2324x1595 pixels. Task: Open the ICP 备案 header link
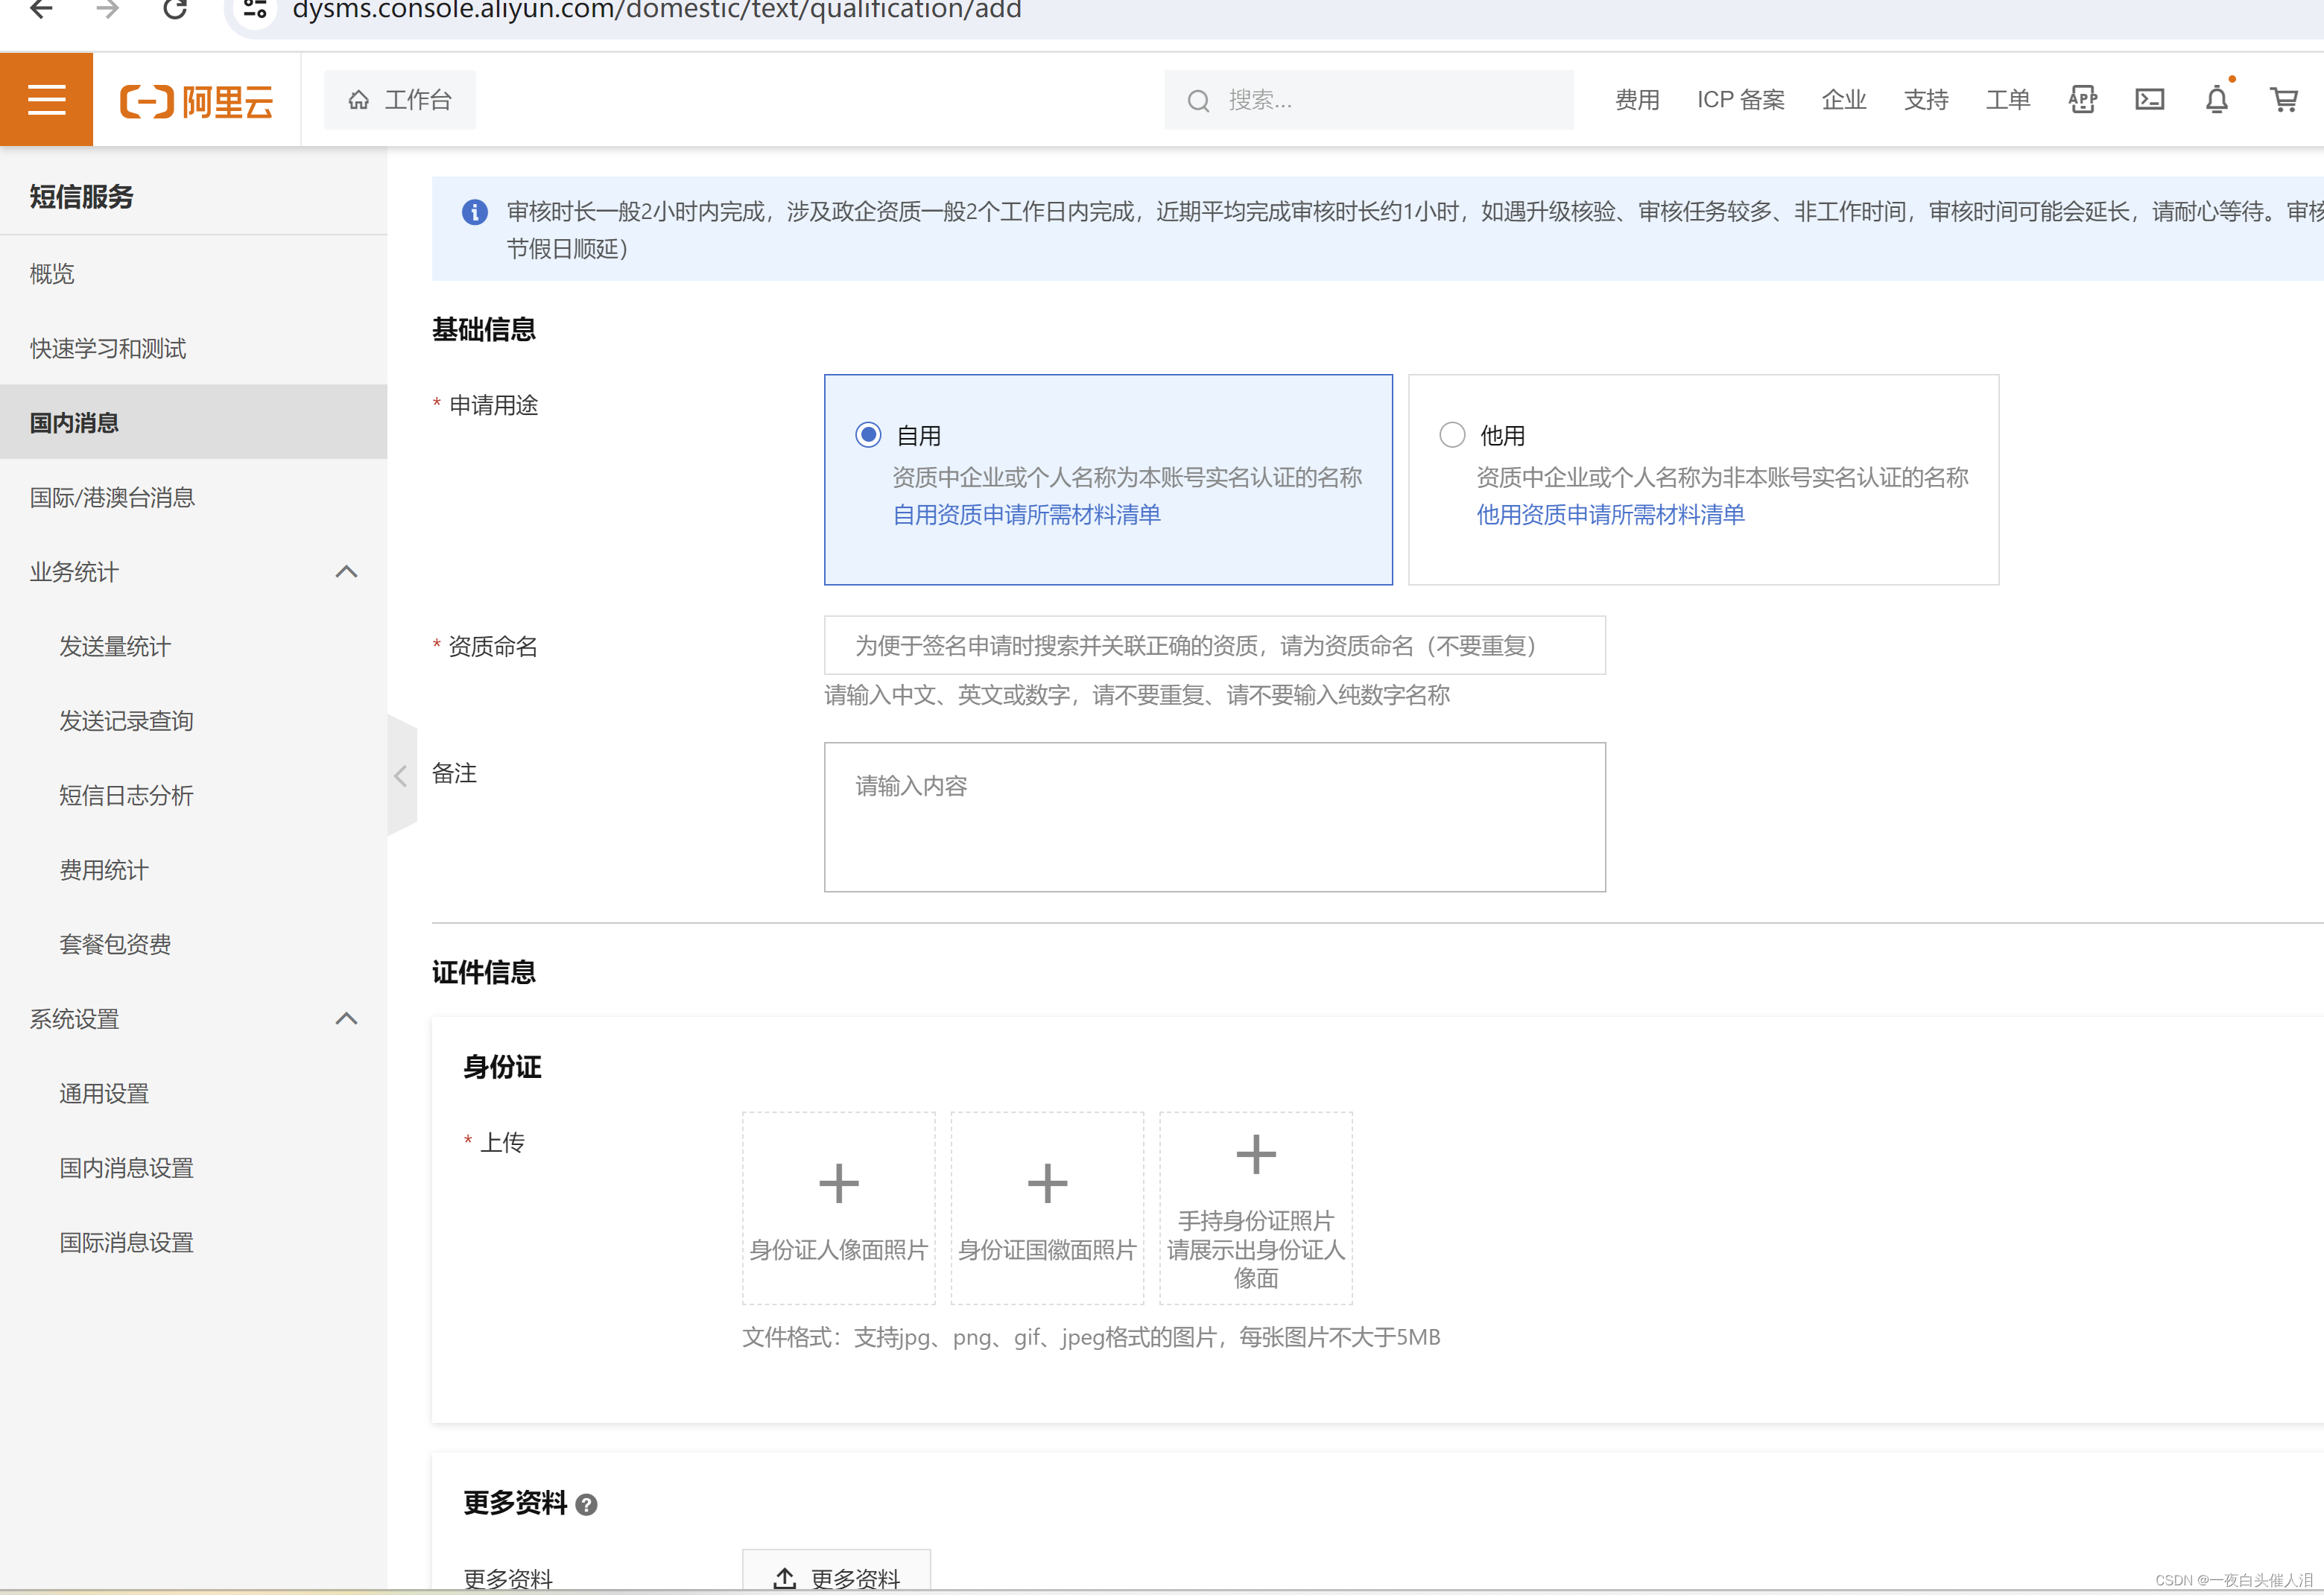pos(1740,100)
